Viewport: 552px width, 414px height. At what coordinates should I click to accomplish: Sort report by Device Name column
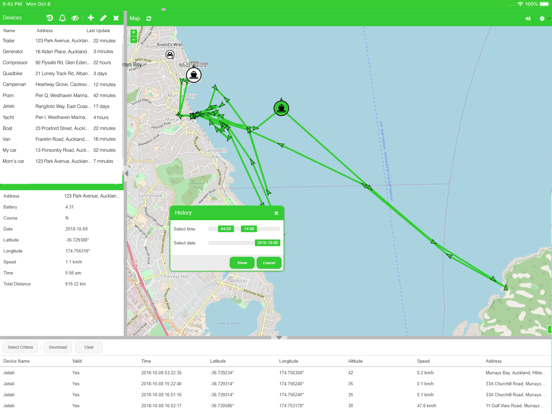coord(17,361)
